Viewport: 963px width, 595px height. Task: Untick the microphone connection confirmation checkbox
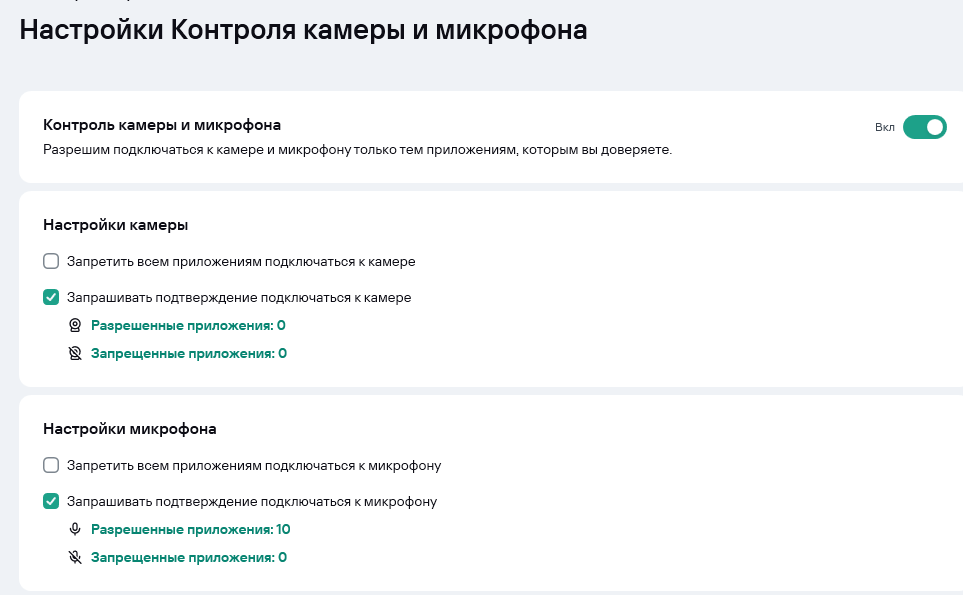(51, 501)
